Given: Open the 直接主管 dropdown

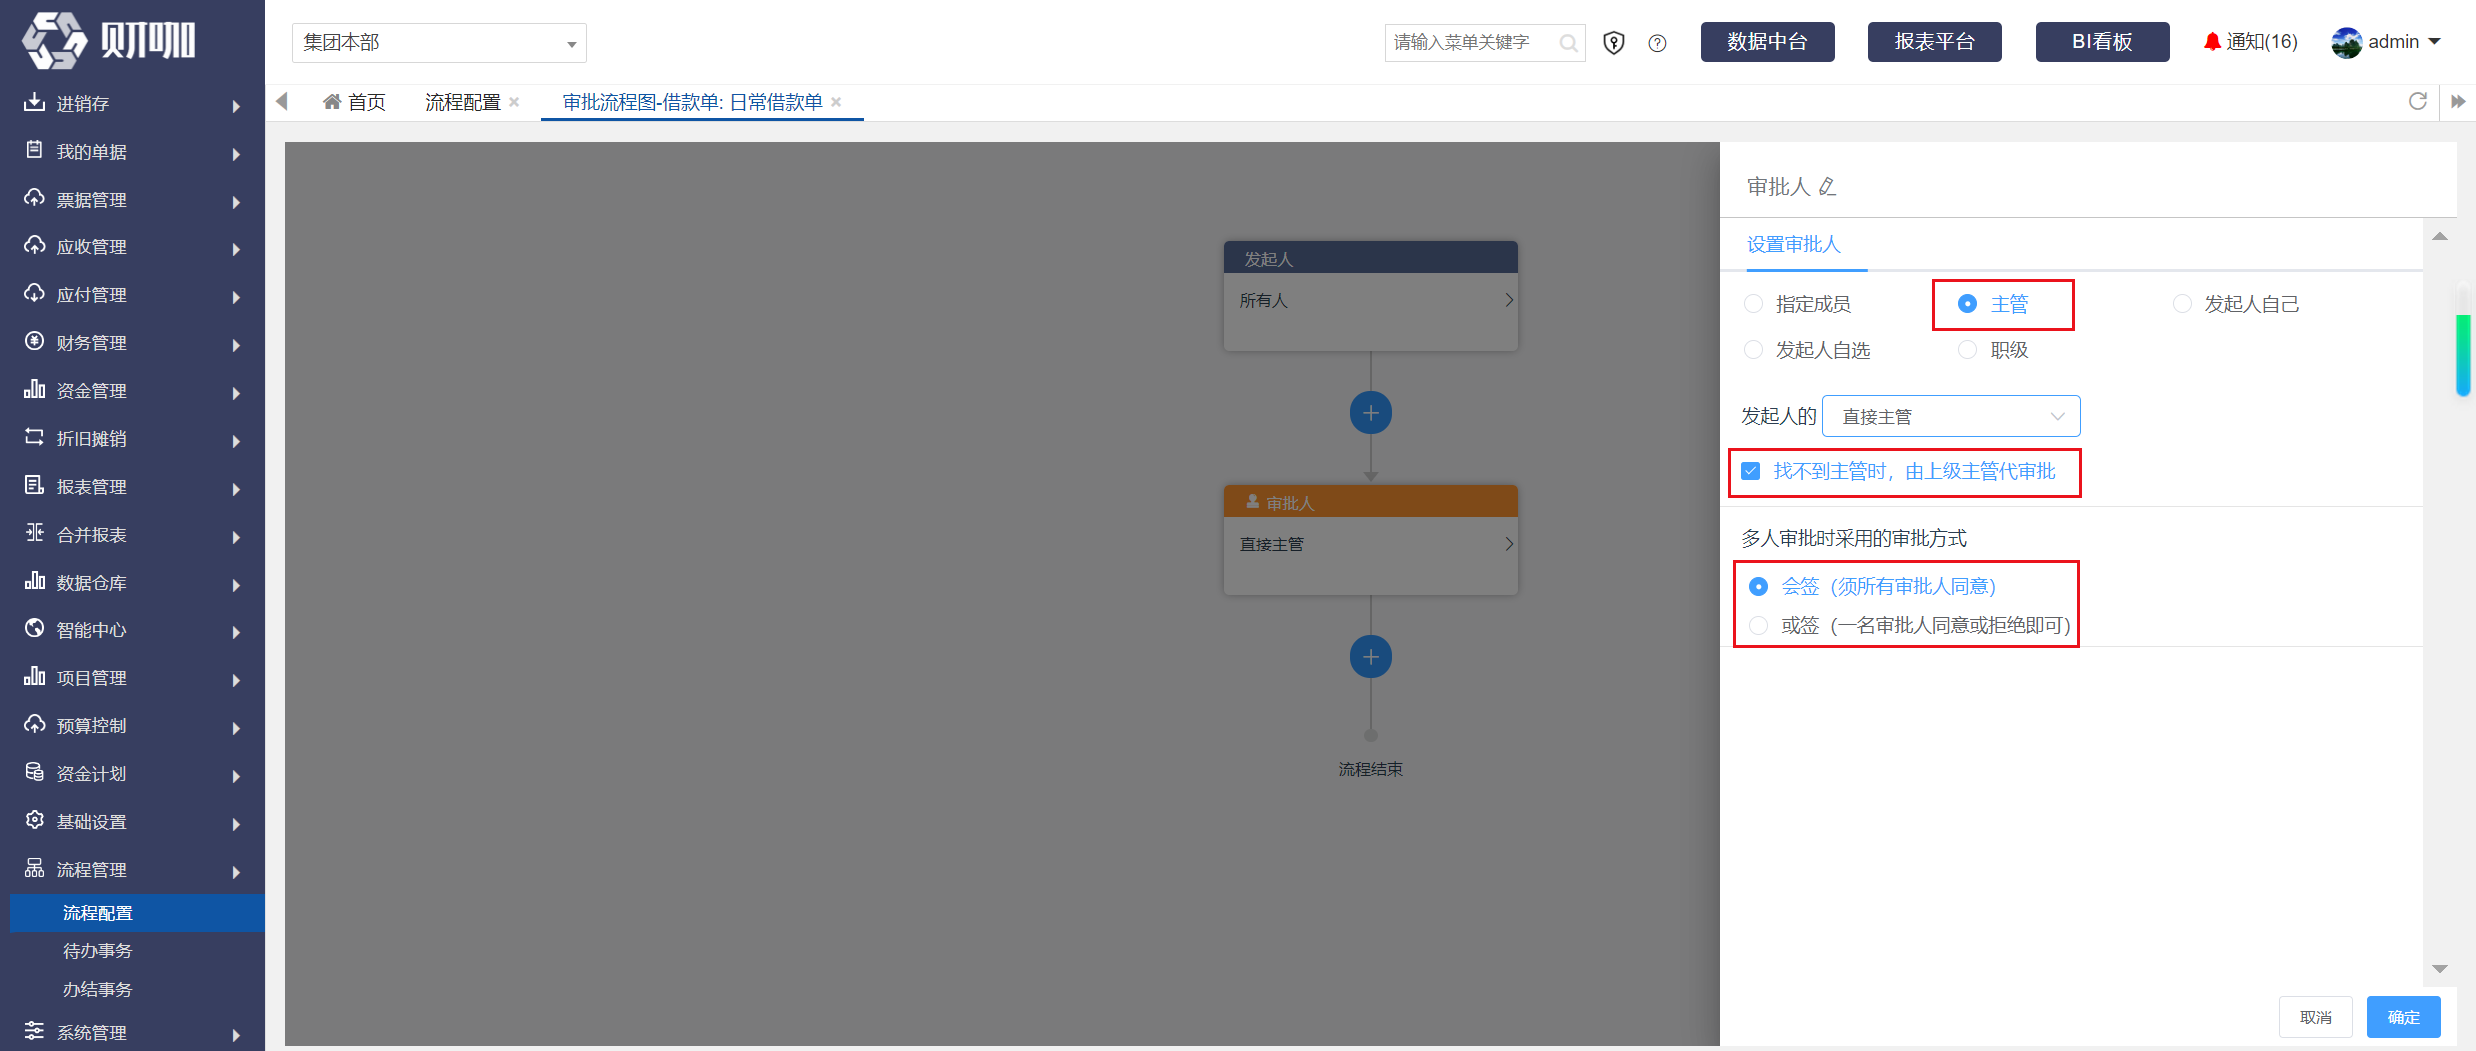Looking at the screenshot, I should [1950, 416].
